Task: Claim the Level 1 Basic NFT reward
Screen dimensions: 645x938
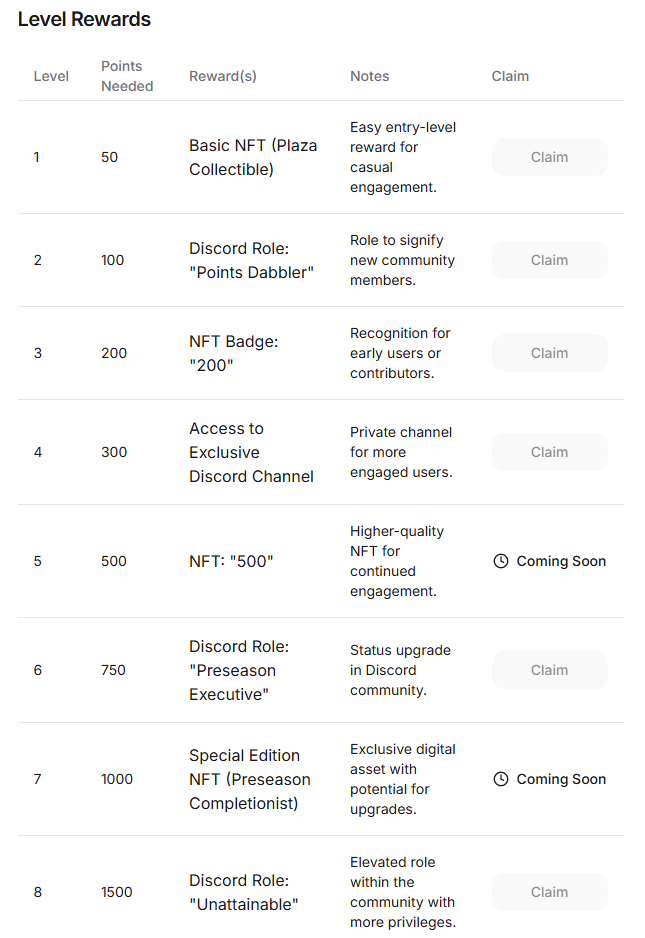Action: pos(549,157)
